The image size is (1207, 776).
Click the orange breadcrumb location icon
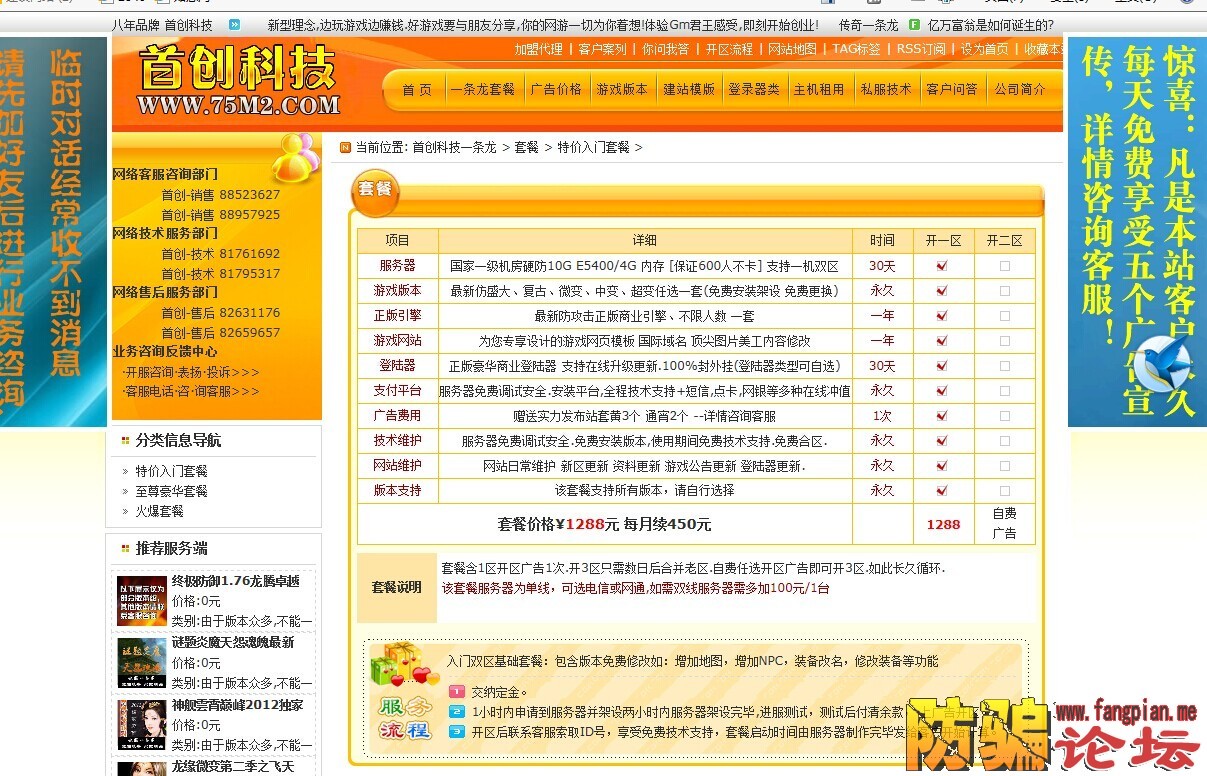[x=345, y=147]
